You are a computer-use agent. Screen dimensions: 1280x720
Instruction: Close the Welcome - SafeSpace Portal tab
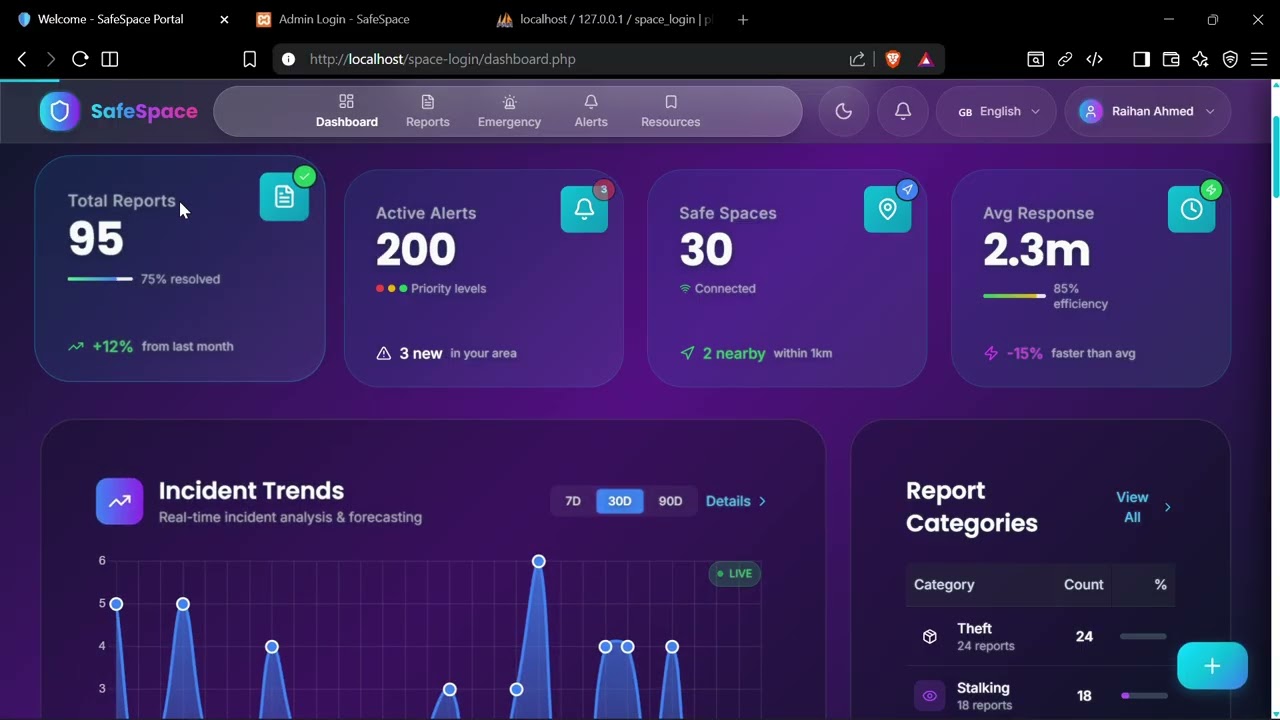point(224,19)
